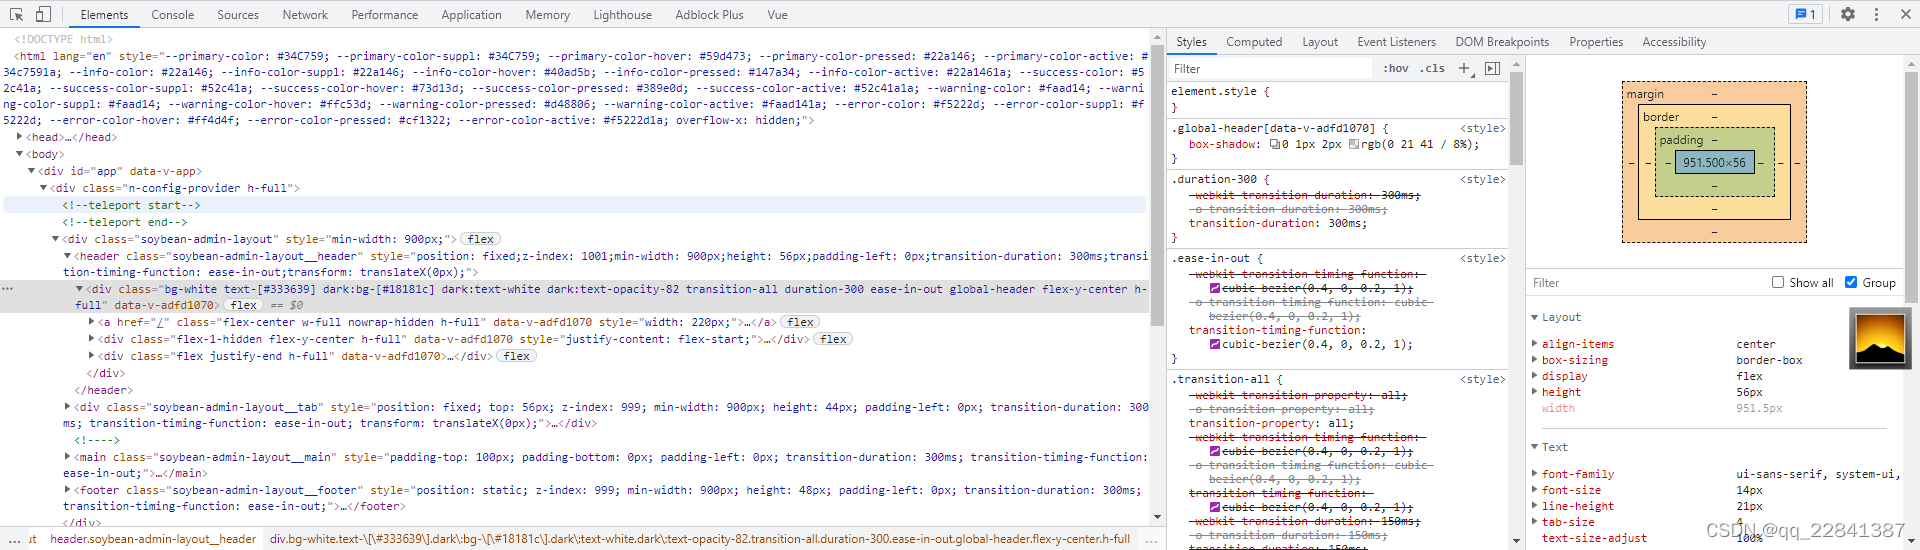Open the issues counter badge showing 1
The image size is (1920, 550).
click(x=1805, y=14)
